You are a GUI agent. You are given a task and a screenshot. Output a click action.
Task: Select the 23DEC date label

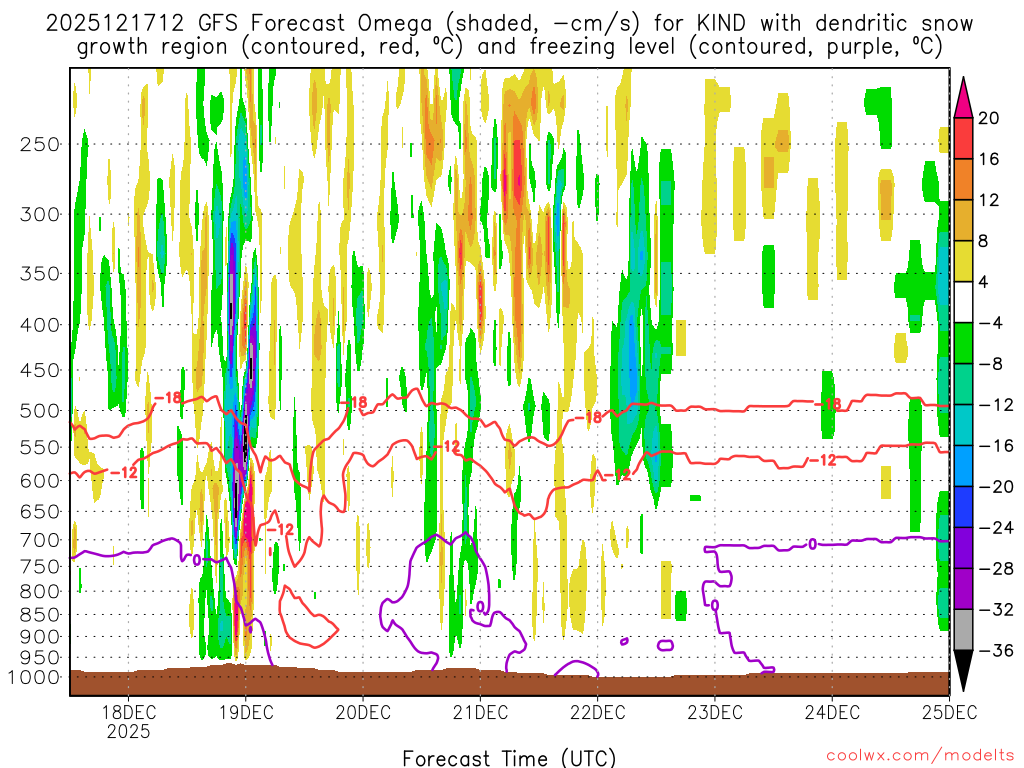[714, 712]
